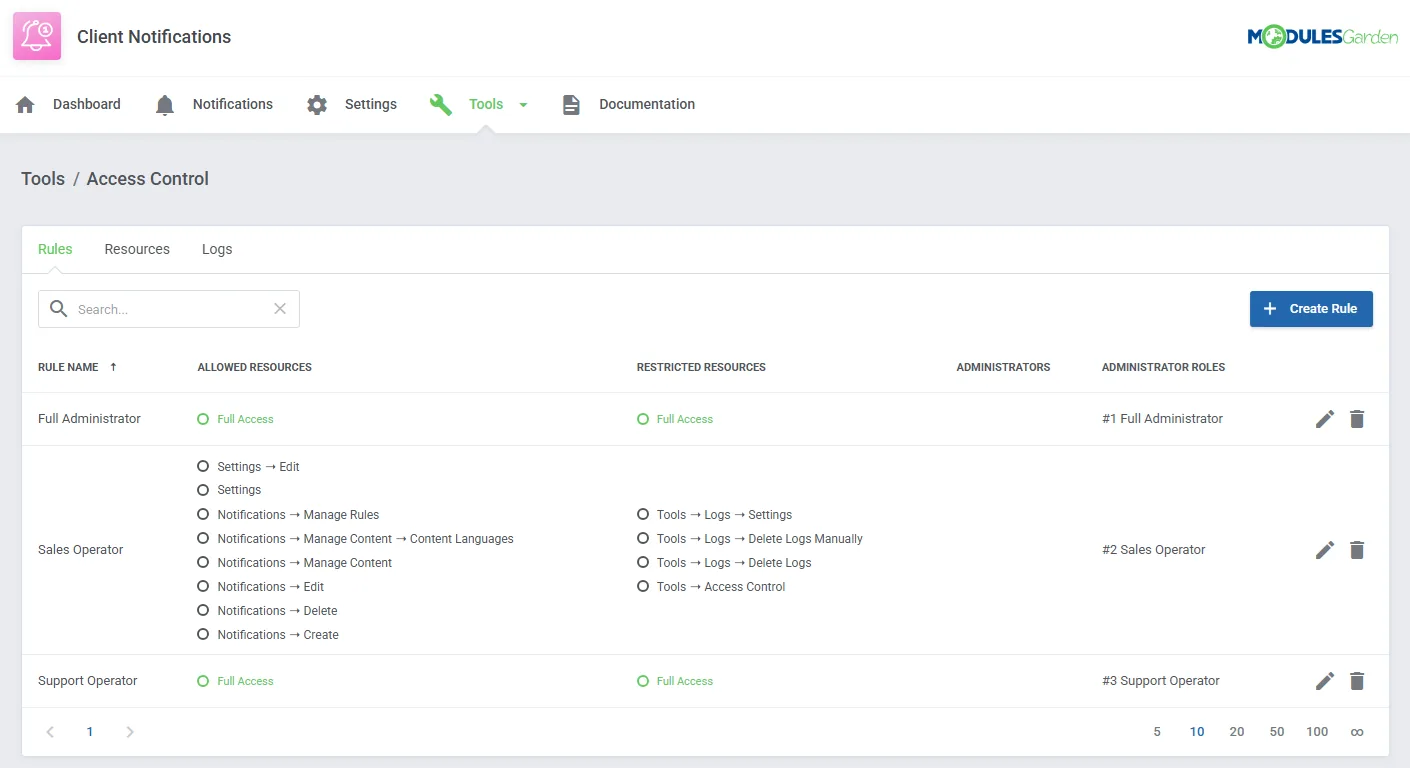
Task: Switch to the Logs tab
Action: pyautogui.click(x=217, y=249)
